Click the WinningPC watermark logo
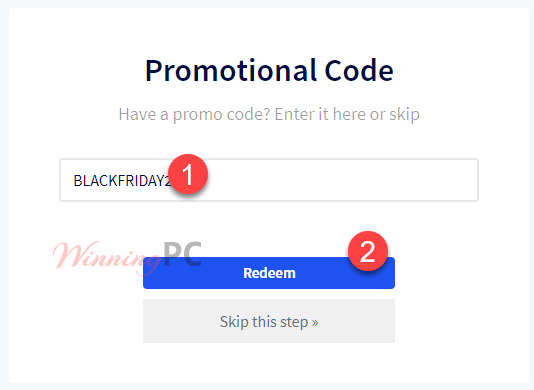Screen dimensions: 534x390 pos(128,257)
